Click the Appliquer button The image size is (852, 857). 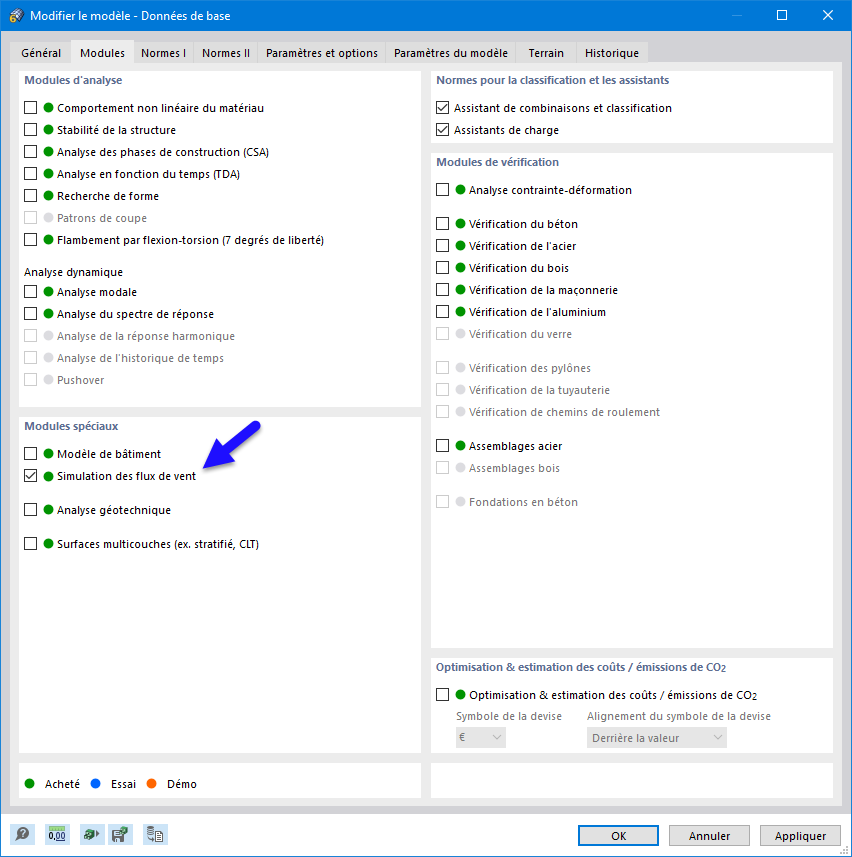(x=800, y=835)
